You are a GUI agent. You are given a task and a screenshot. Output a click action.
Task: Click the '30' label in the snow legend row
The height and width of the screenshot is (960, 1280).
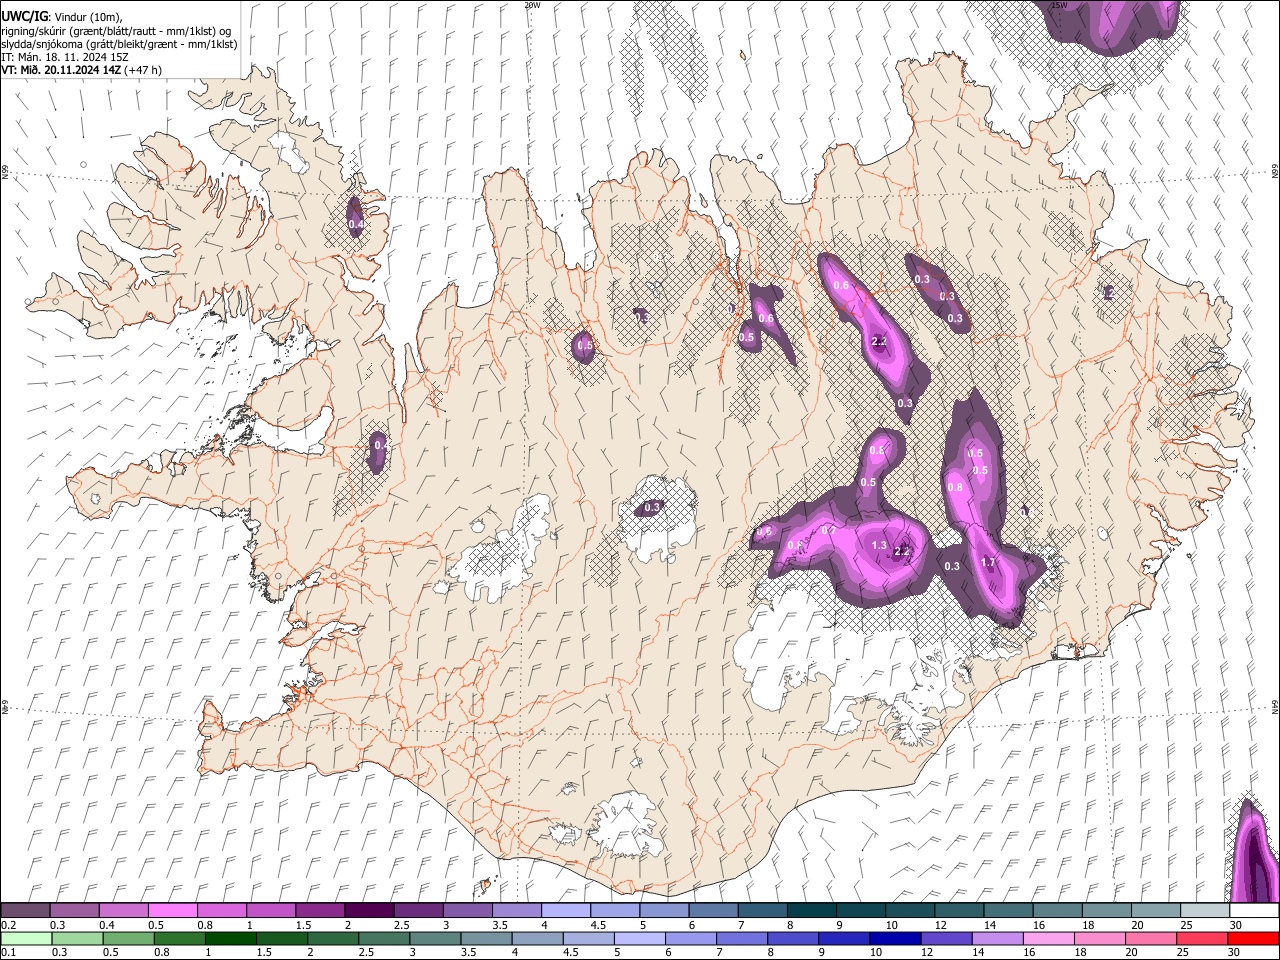1235,925
